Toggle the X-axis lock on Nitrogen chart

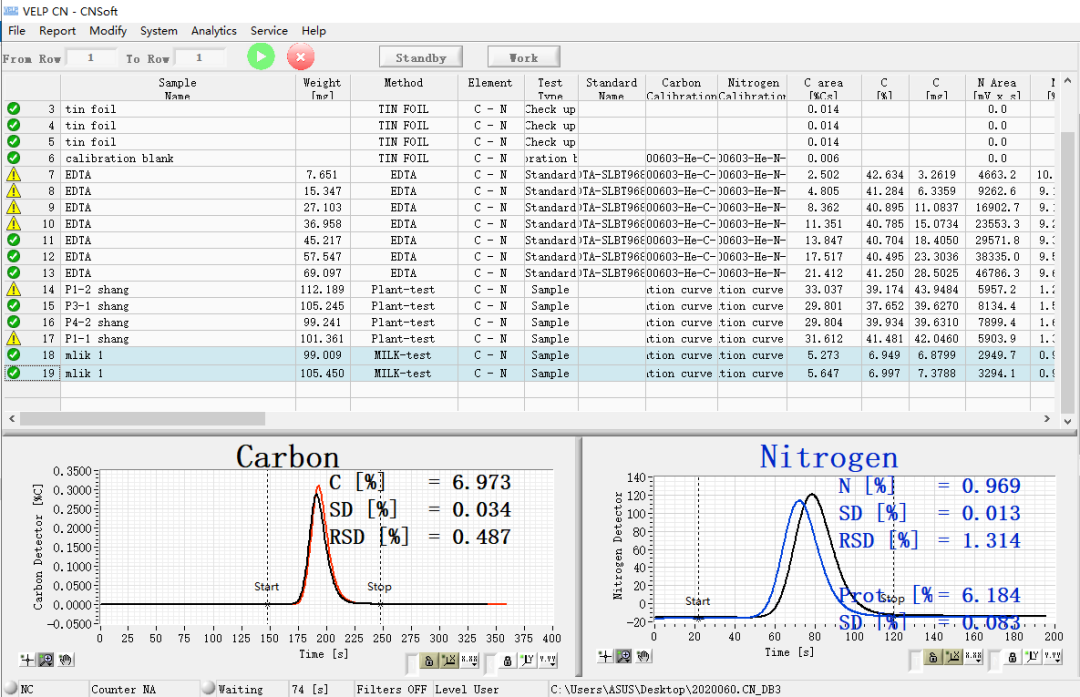pos(933,657)
